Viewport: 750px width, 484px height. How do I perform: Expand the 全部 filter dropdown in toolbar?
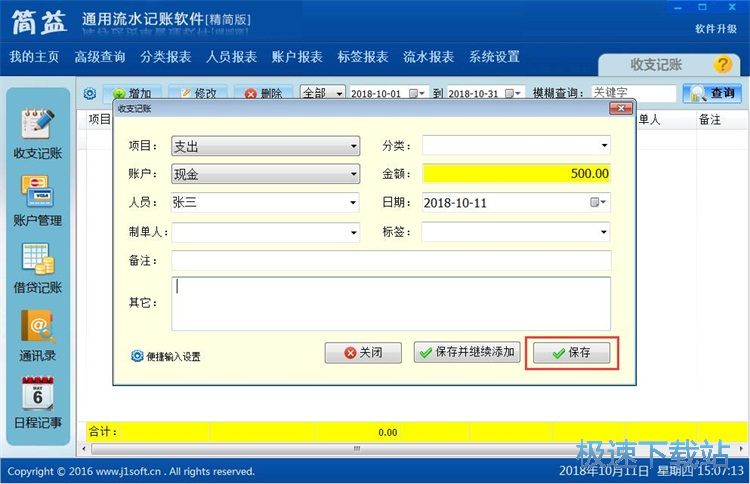click(339, 93)
